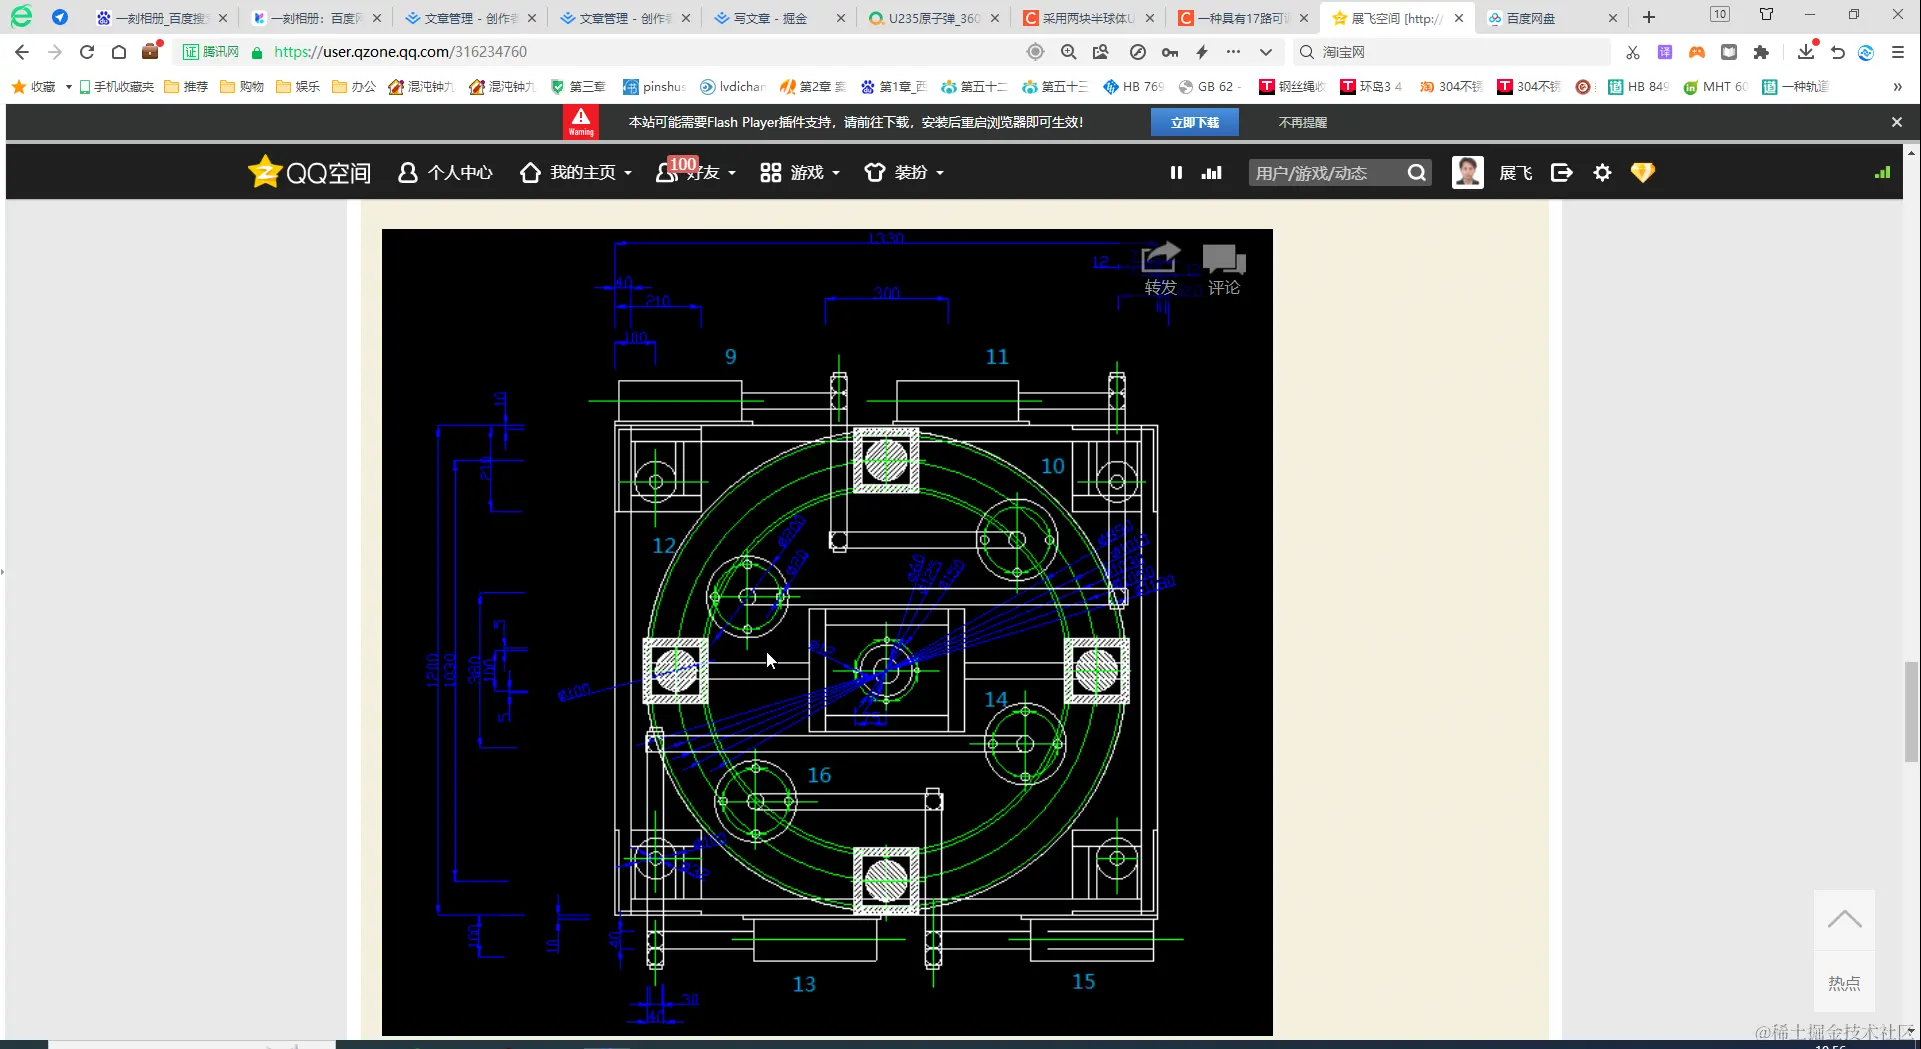
Task: Open the 手机收藏夹 bookmark
Action: pos(116,87)
